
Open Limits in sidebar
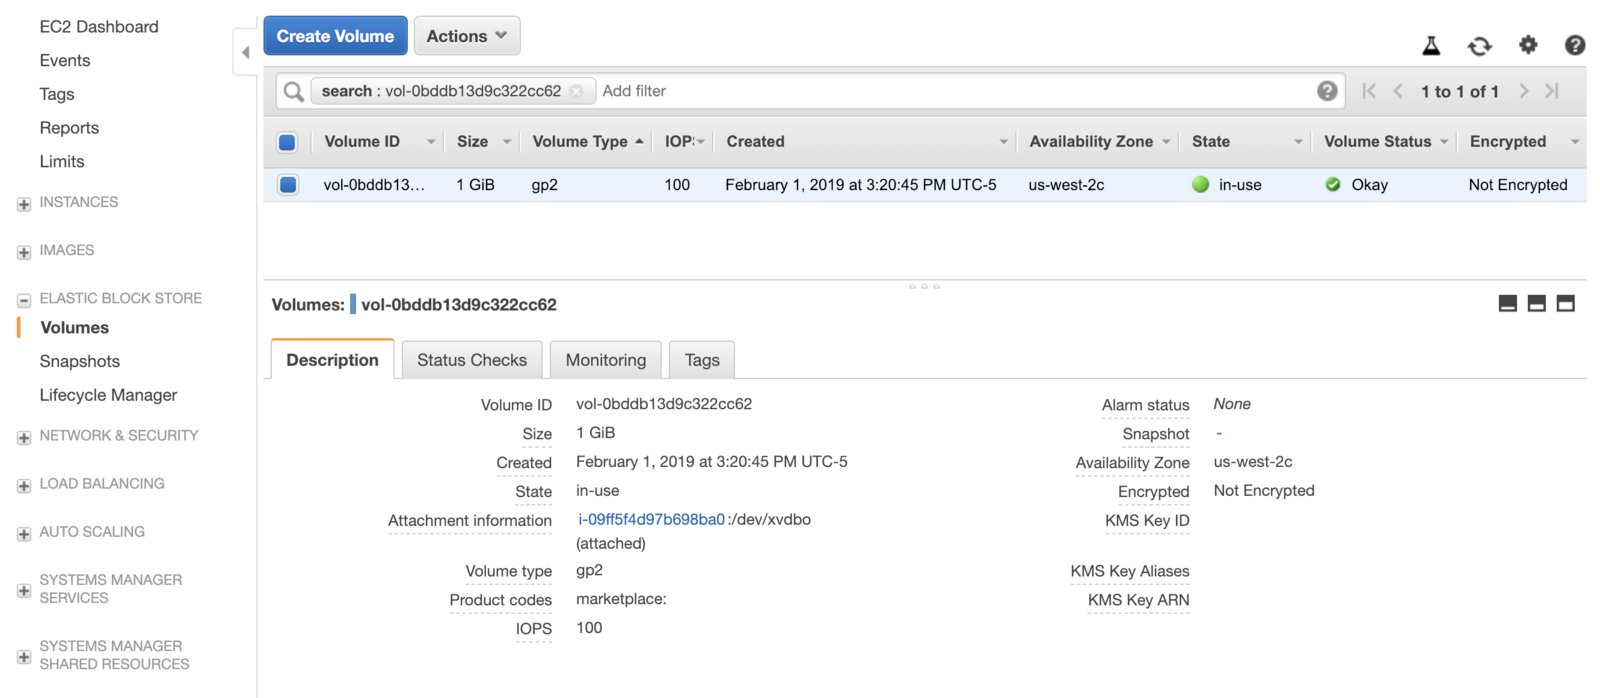[62, 161]
